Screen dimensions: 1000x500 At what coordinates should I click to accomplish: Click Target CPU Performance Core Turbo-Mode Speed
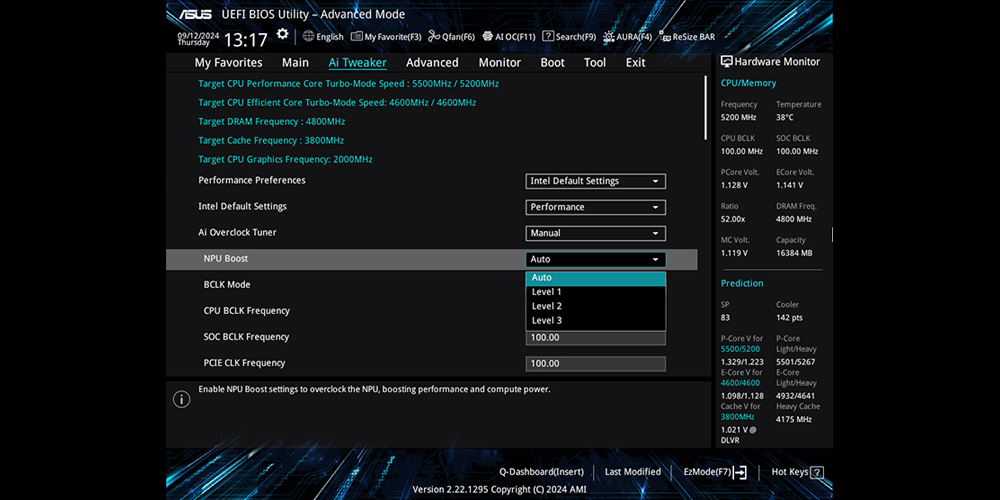click(349, 84)
